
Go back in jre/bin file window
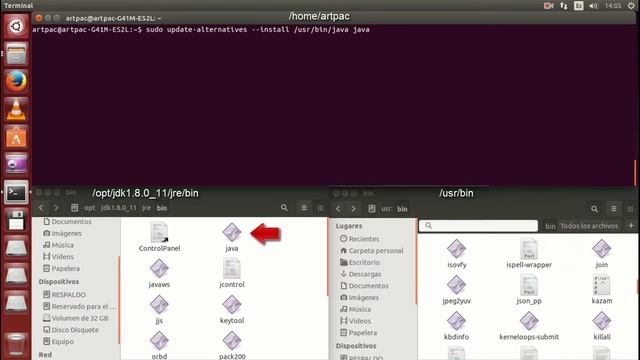41,208
